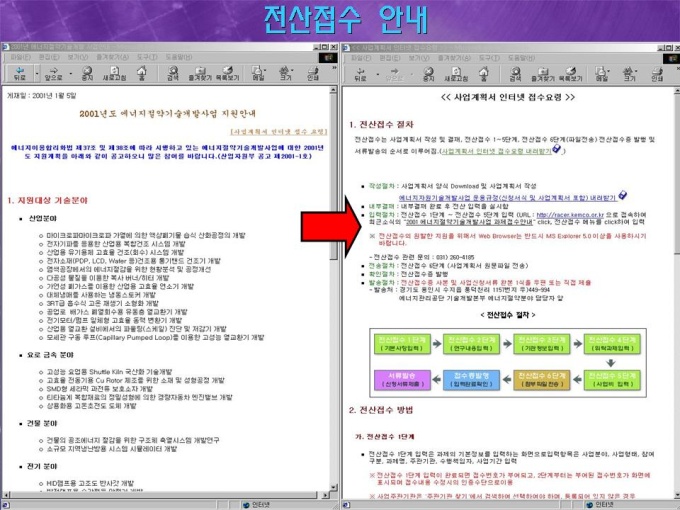The height and width of the screenshot is (510, 680).
Task: Click the disk download icon after 접수요령 내려받기 link
Action: (556, 149)
